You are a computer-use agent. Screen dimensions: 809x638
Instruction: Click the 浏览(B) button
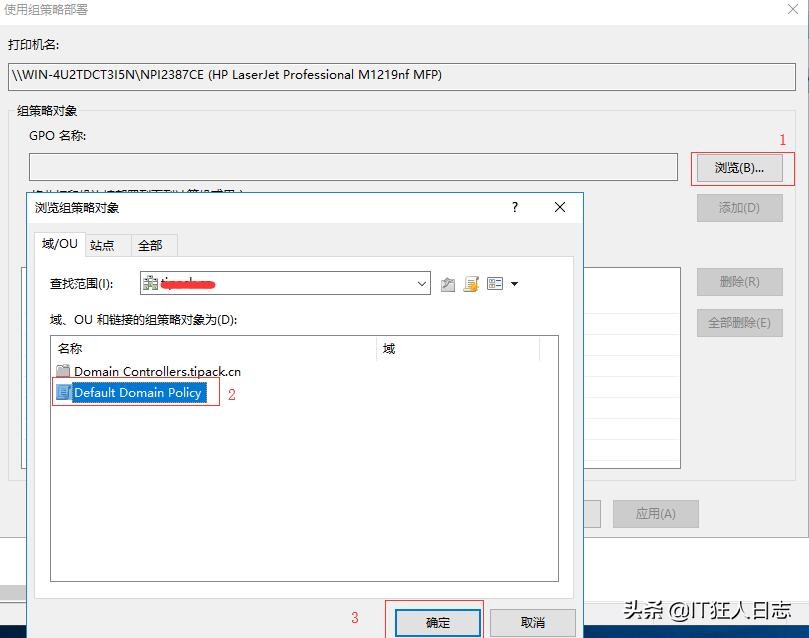tap(740, 168)
